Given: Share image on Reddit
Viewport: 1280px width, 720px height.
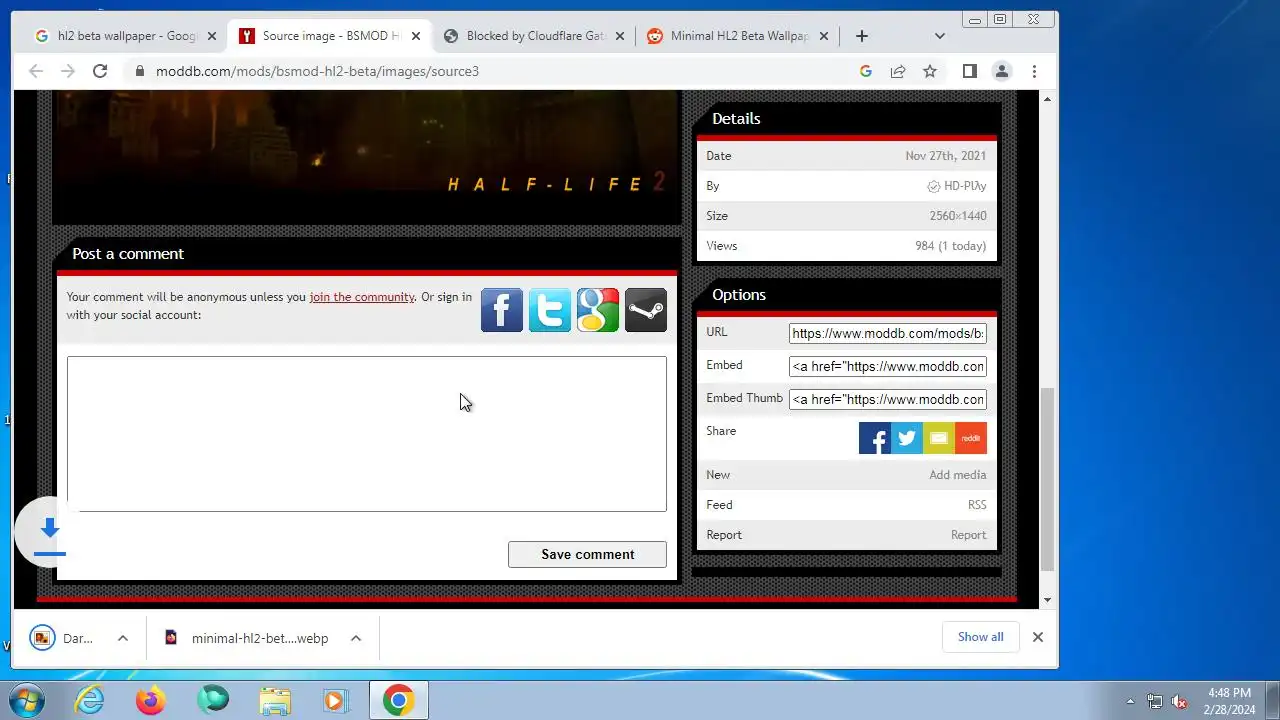Looking at the screenshot, I should point(971,438).
